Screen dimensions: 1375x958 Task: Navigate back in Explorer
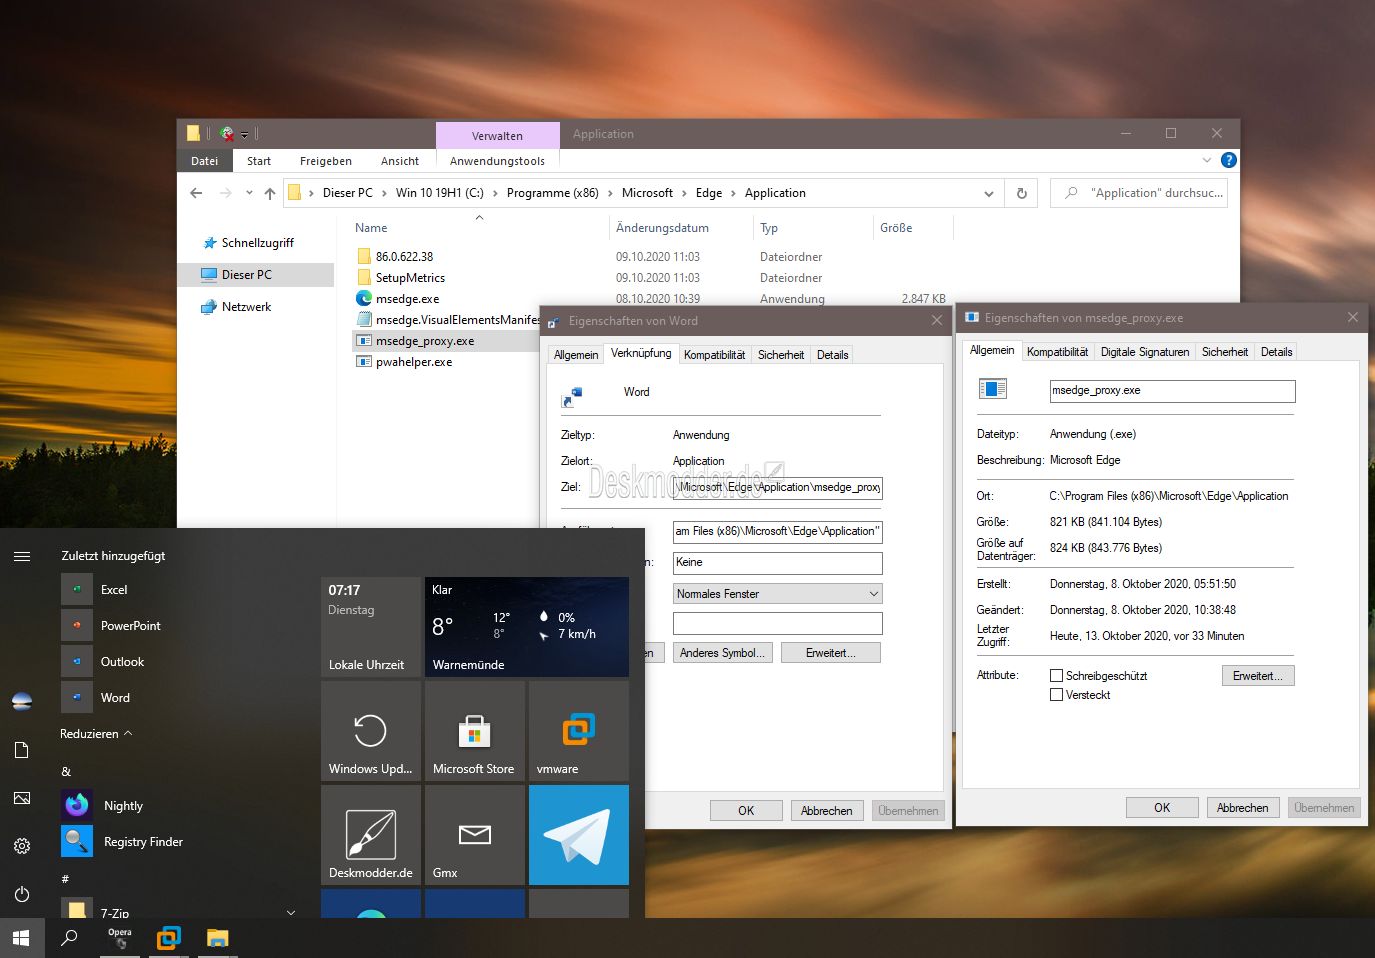(196, 193)
